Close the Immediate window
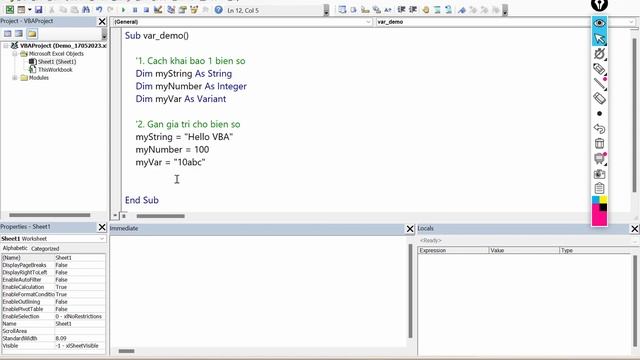640x360 pixels. tap(410, 229)
